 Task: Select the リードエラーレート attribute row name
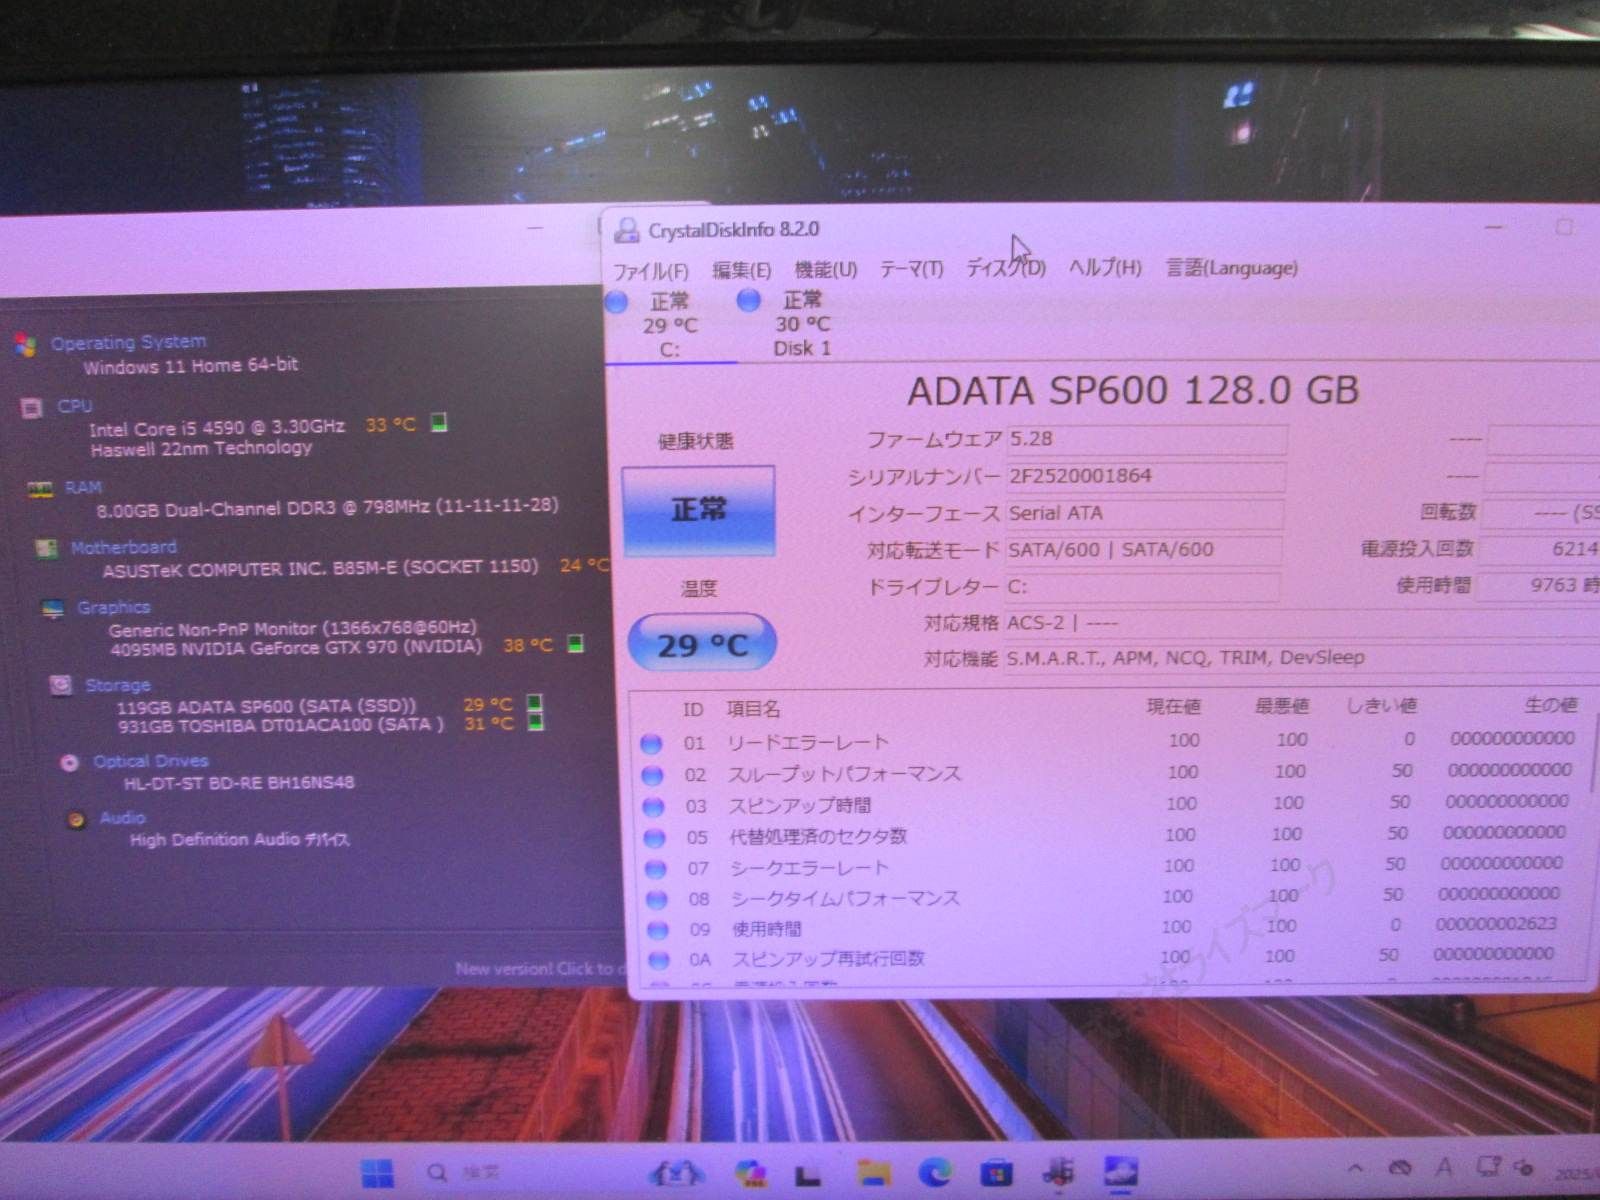[x=808, y=743]
